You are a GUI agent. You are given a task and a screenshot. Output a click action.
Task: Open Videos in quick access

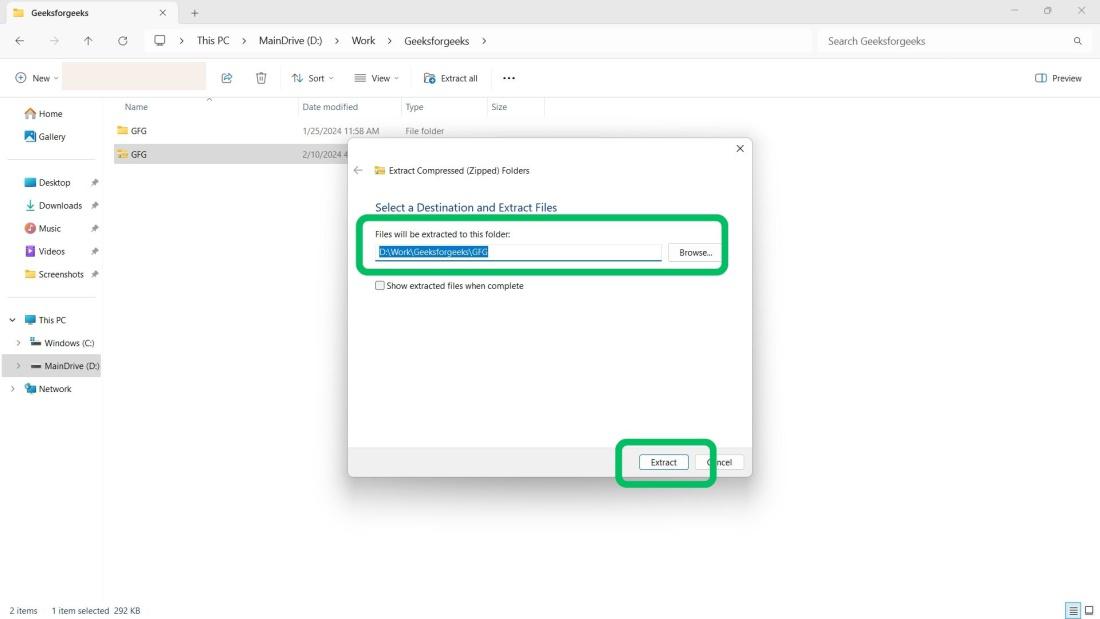[x=45, y=251]
